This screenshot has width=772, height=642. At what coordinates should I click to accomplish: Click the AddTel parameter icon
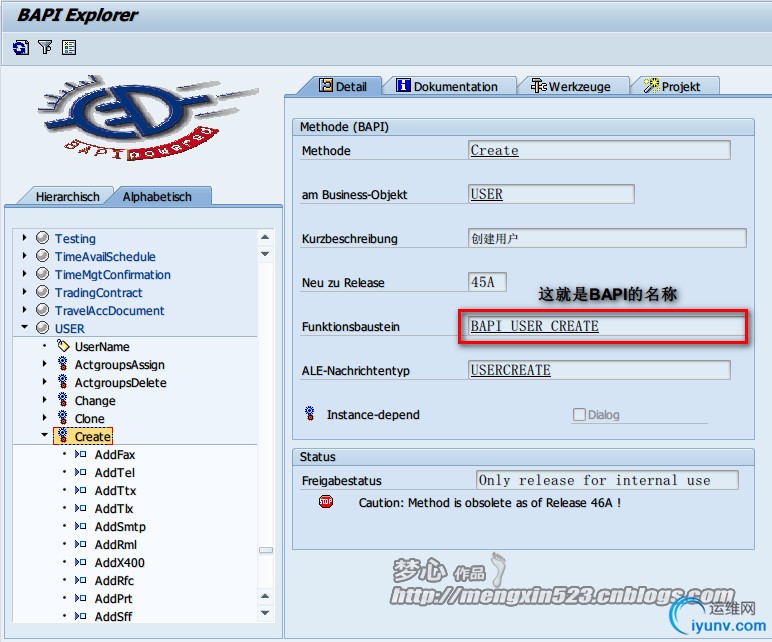(x=80, y=472)
